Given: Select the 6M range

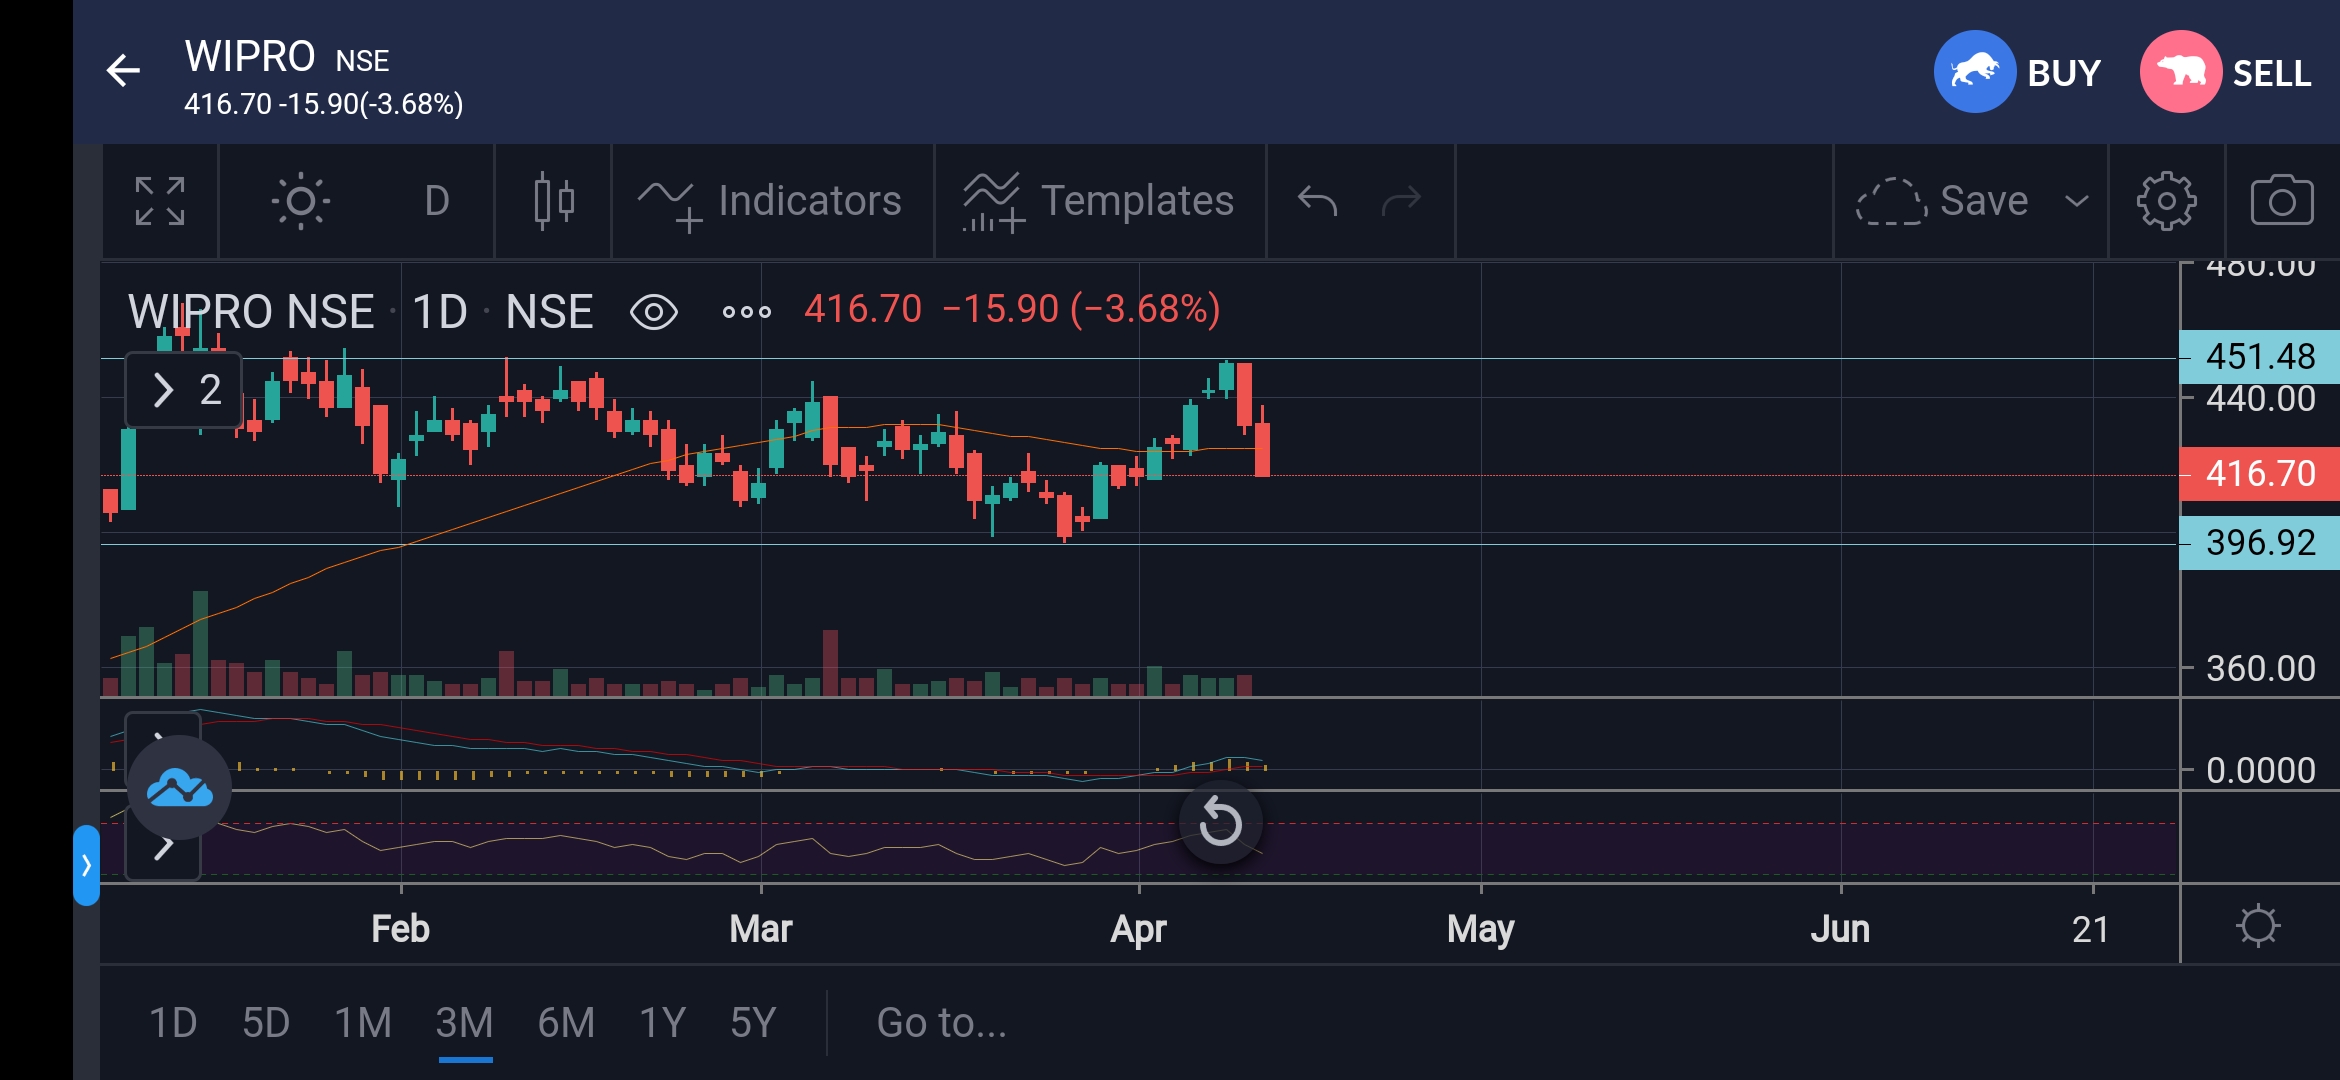Looking at the screenshot, I should 566,1023.
